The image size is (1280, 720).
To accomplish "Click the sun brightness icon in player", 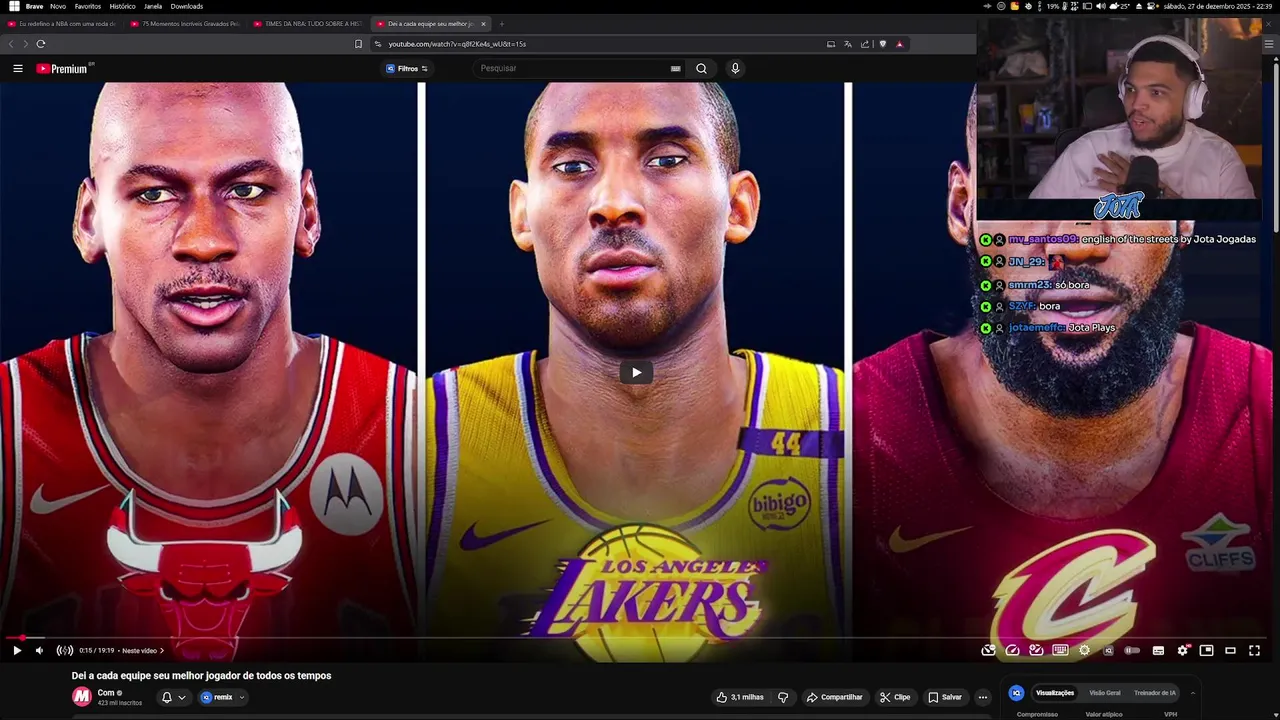I will click(1084, 650).
